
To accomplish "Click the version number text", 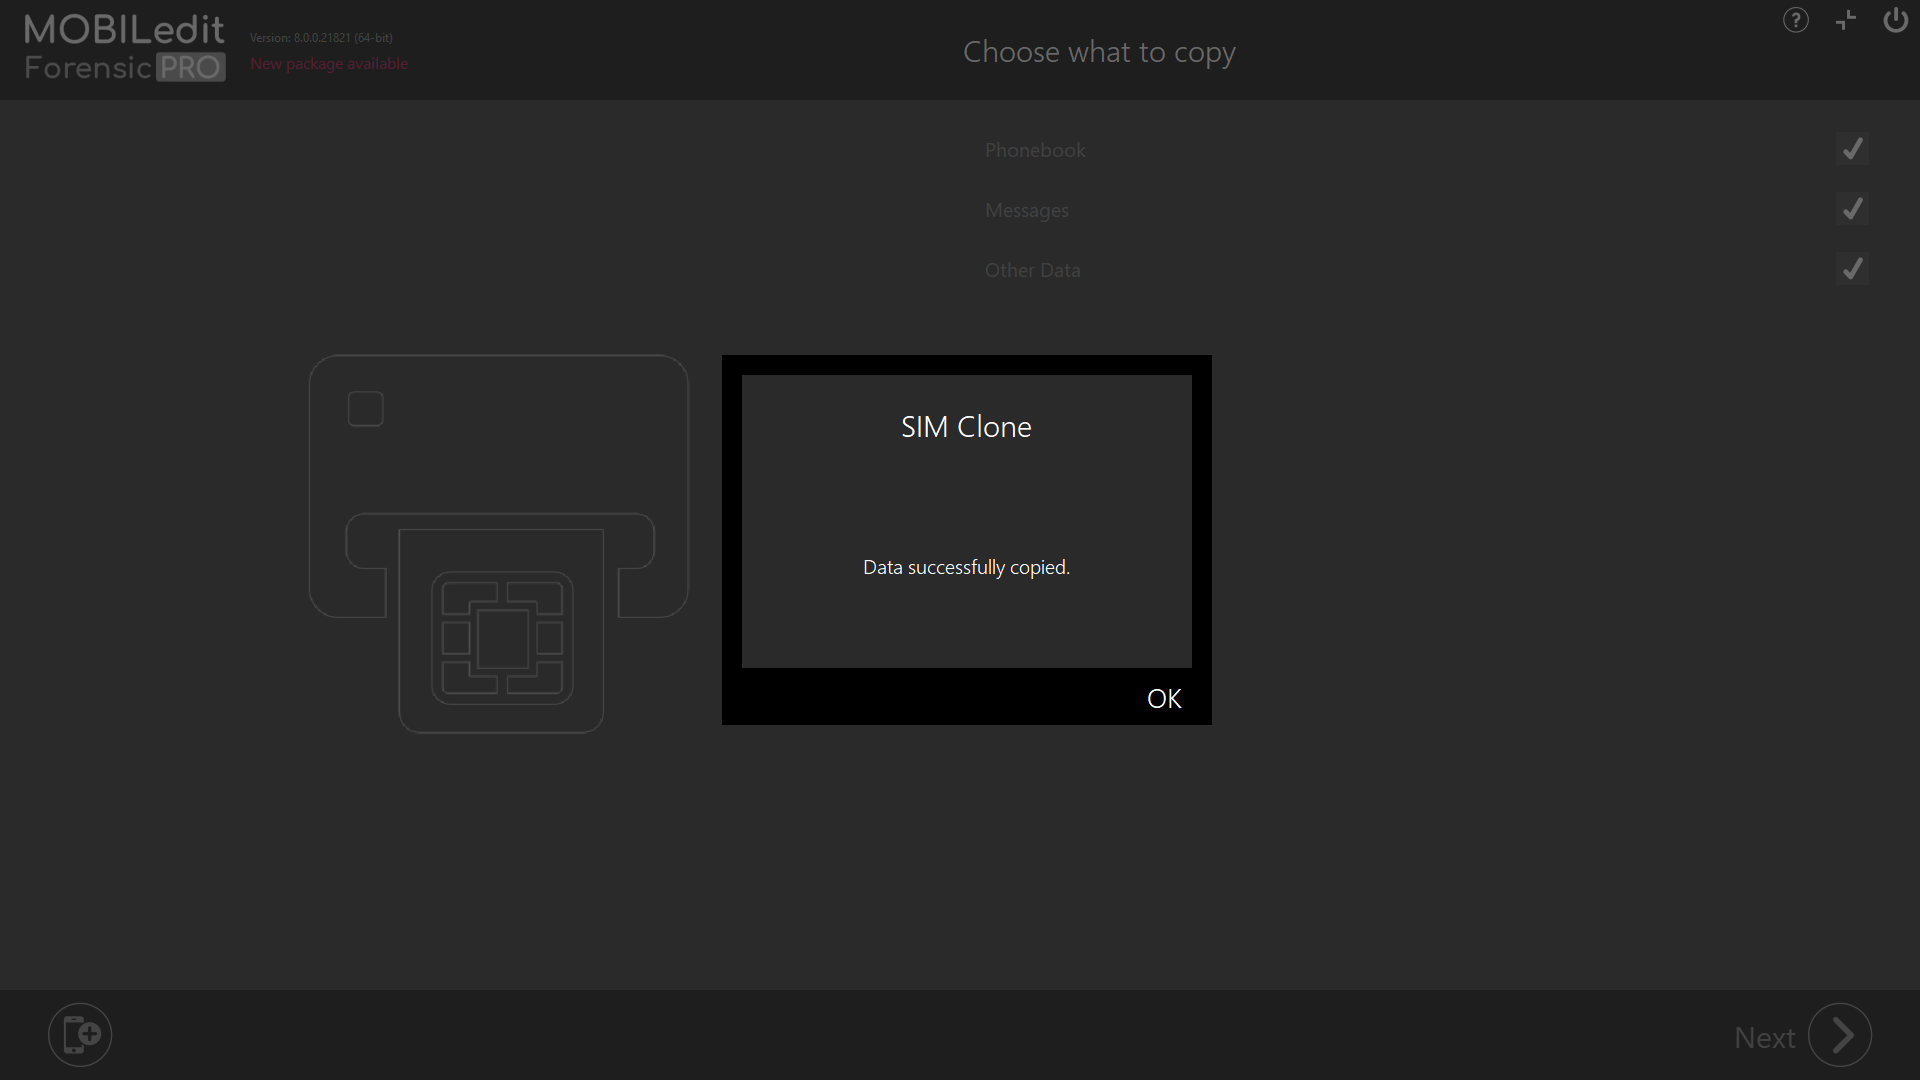I will point(321,37).
